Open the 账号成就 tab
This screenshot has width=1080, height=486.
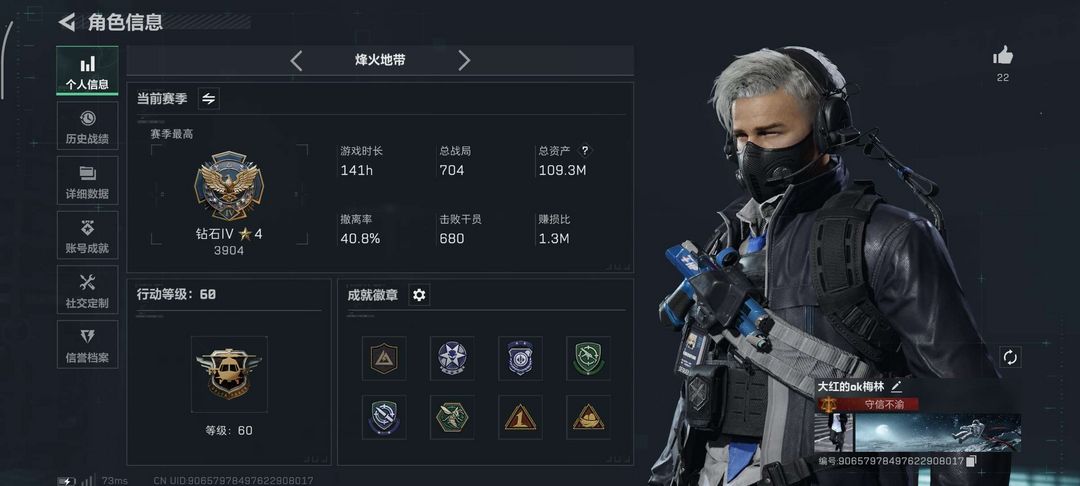(87, 235)
